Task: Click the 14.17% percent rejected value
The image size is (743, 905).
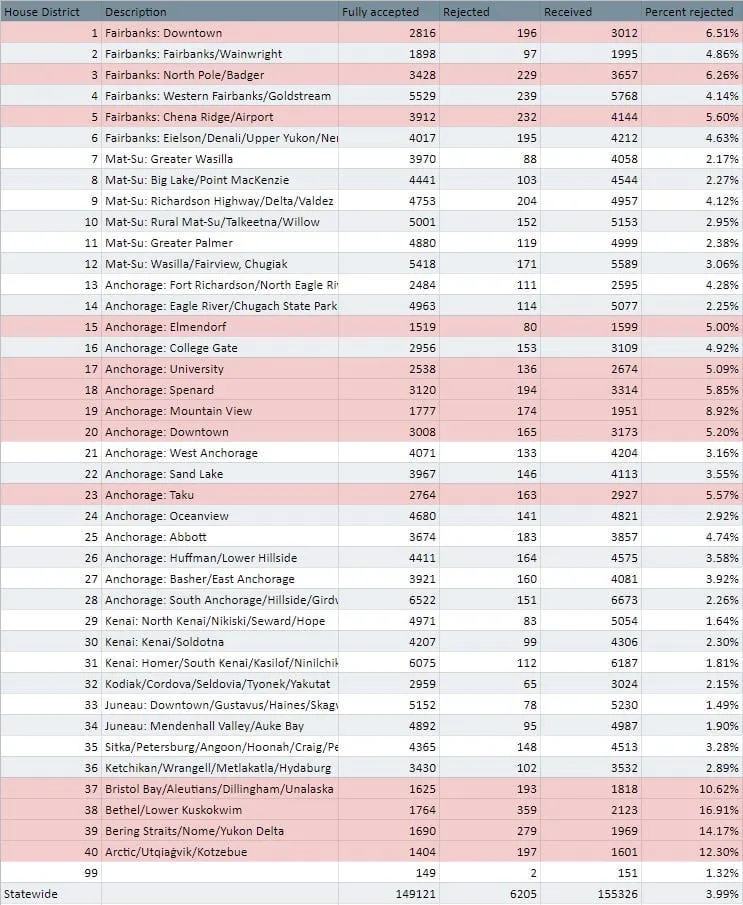Action: [x=719, y=831]
